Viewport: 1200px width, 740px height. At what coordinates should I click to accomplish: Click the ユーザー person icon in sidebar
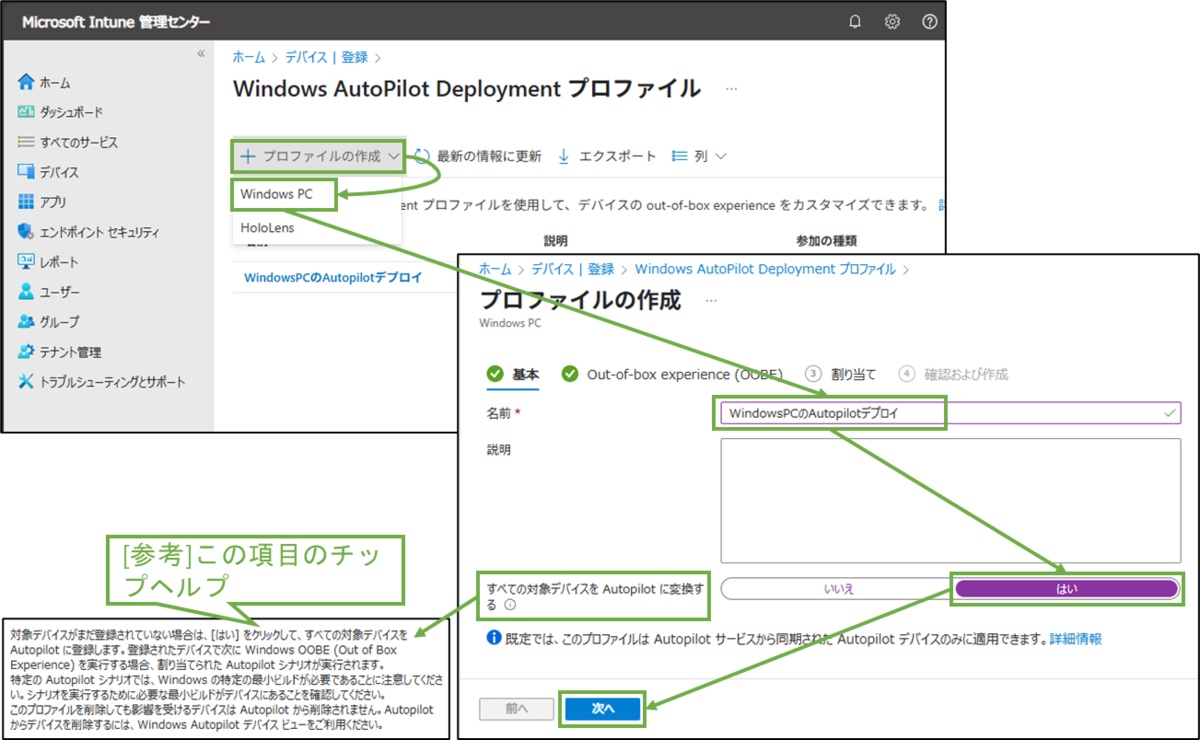click(x=26, y=292)
